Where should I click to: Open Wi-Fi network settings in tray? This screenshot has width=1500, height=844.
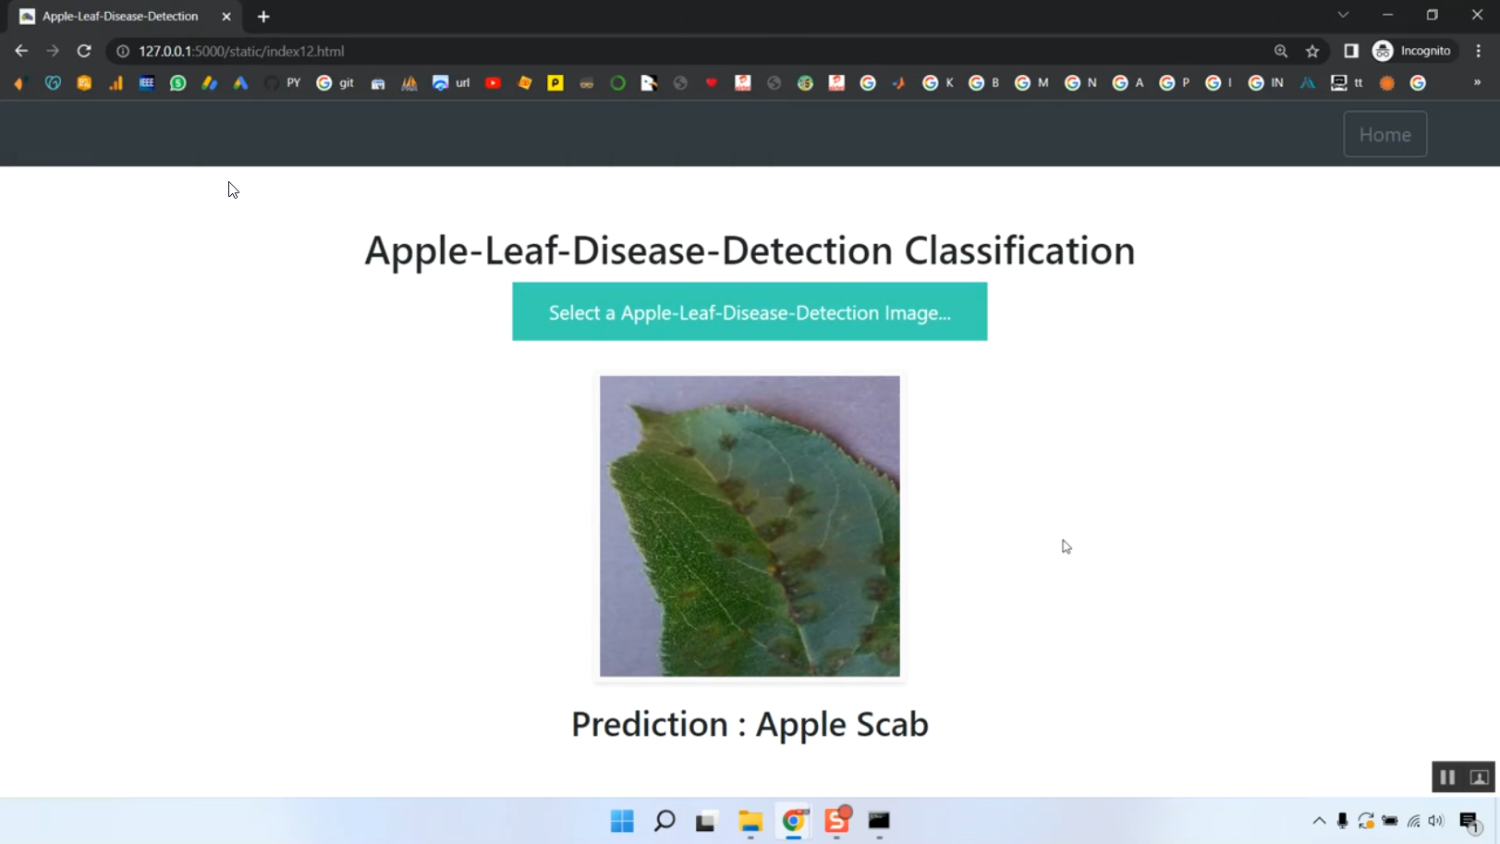1414,821
